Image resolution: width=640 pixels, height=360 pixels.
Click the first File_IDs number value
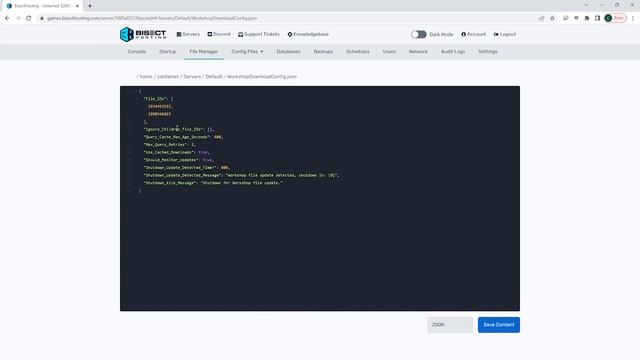(160, 107)
